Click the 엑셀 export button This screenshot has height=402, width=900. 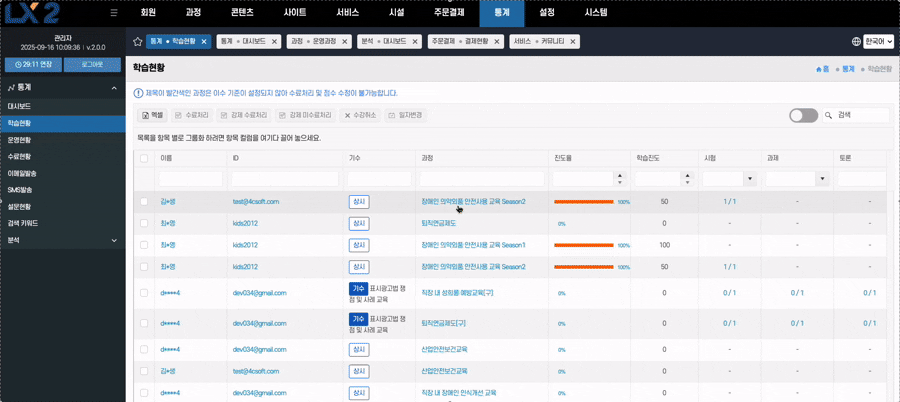152,115
